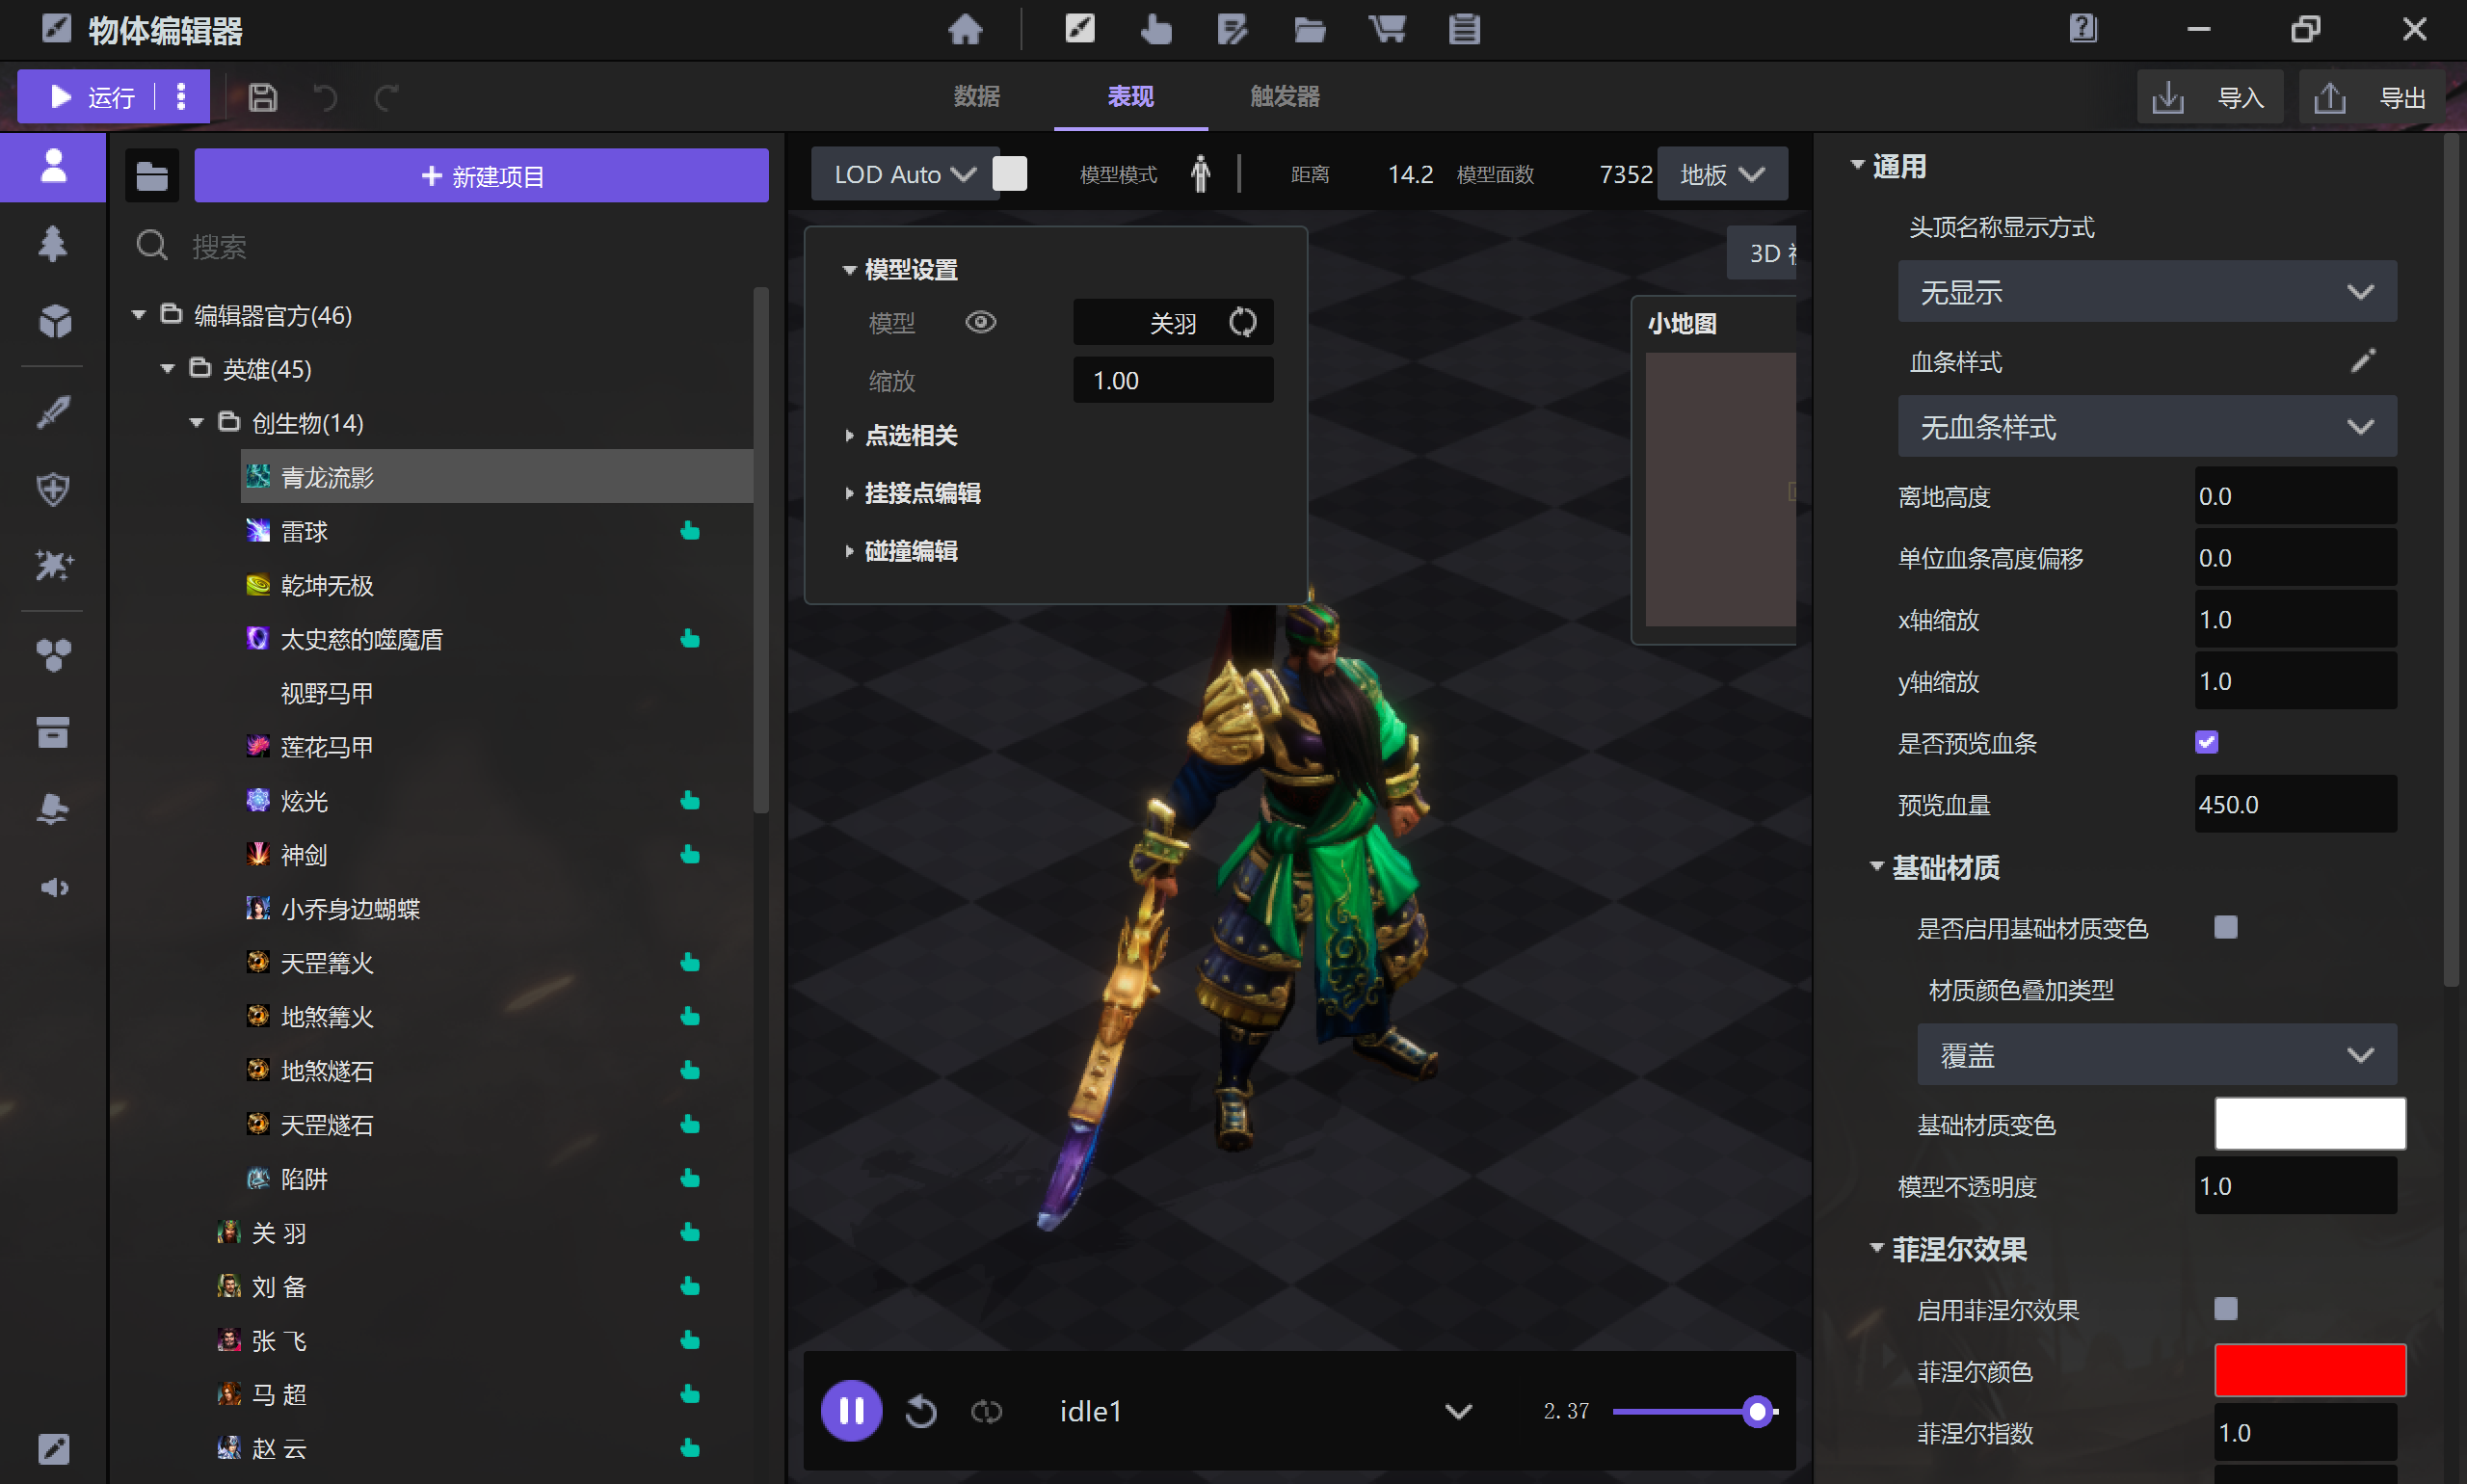Open the 覆盖 overlay type dropdown
2467x1484 pixels.
pyautogui.click(x=2156, y=1055)
